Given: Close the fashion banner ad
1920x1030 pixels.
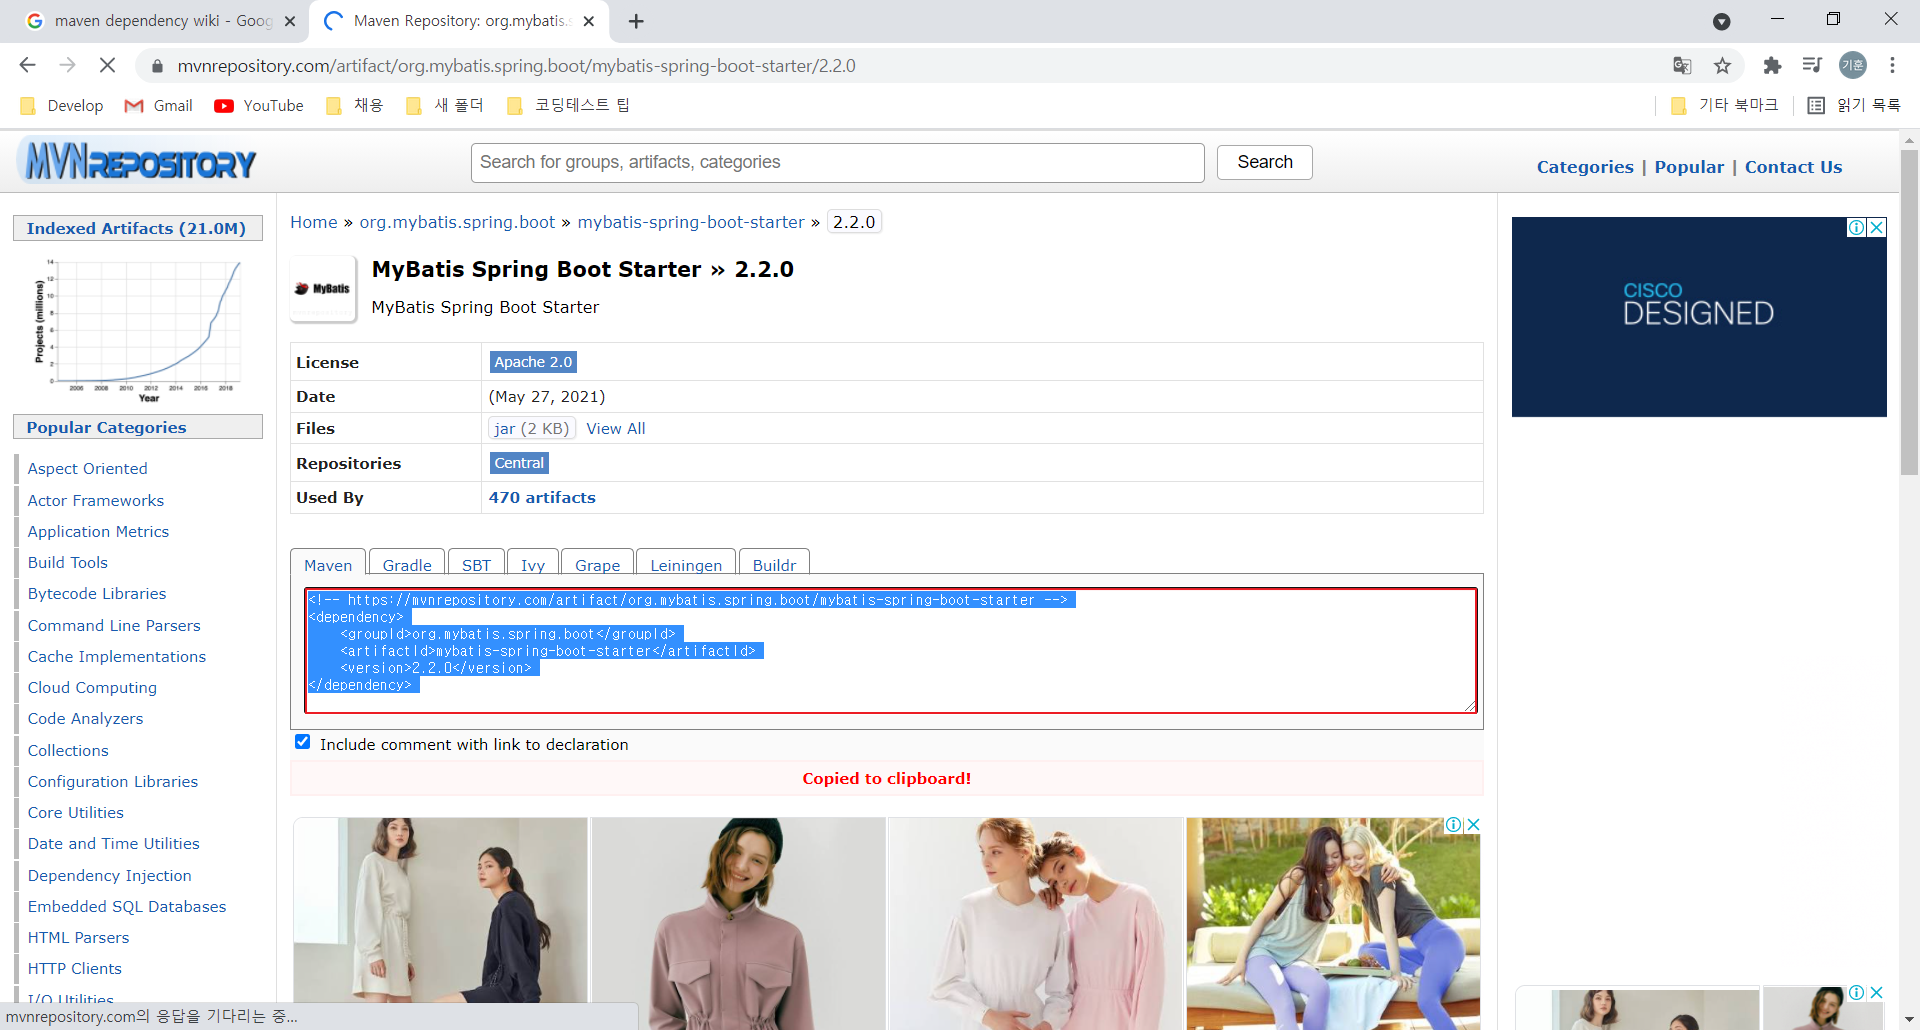Looking at the screenshot, I should [1473, 825].
